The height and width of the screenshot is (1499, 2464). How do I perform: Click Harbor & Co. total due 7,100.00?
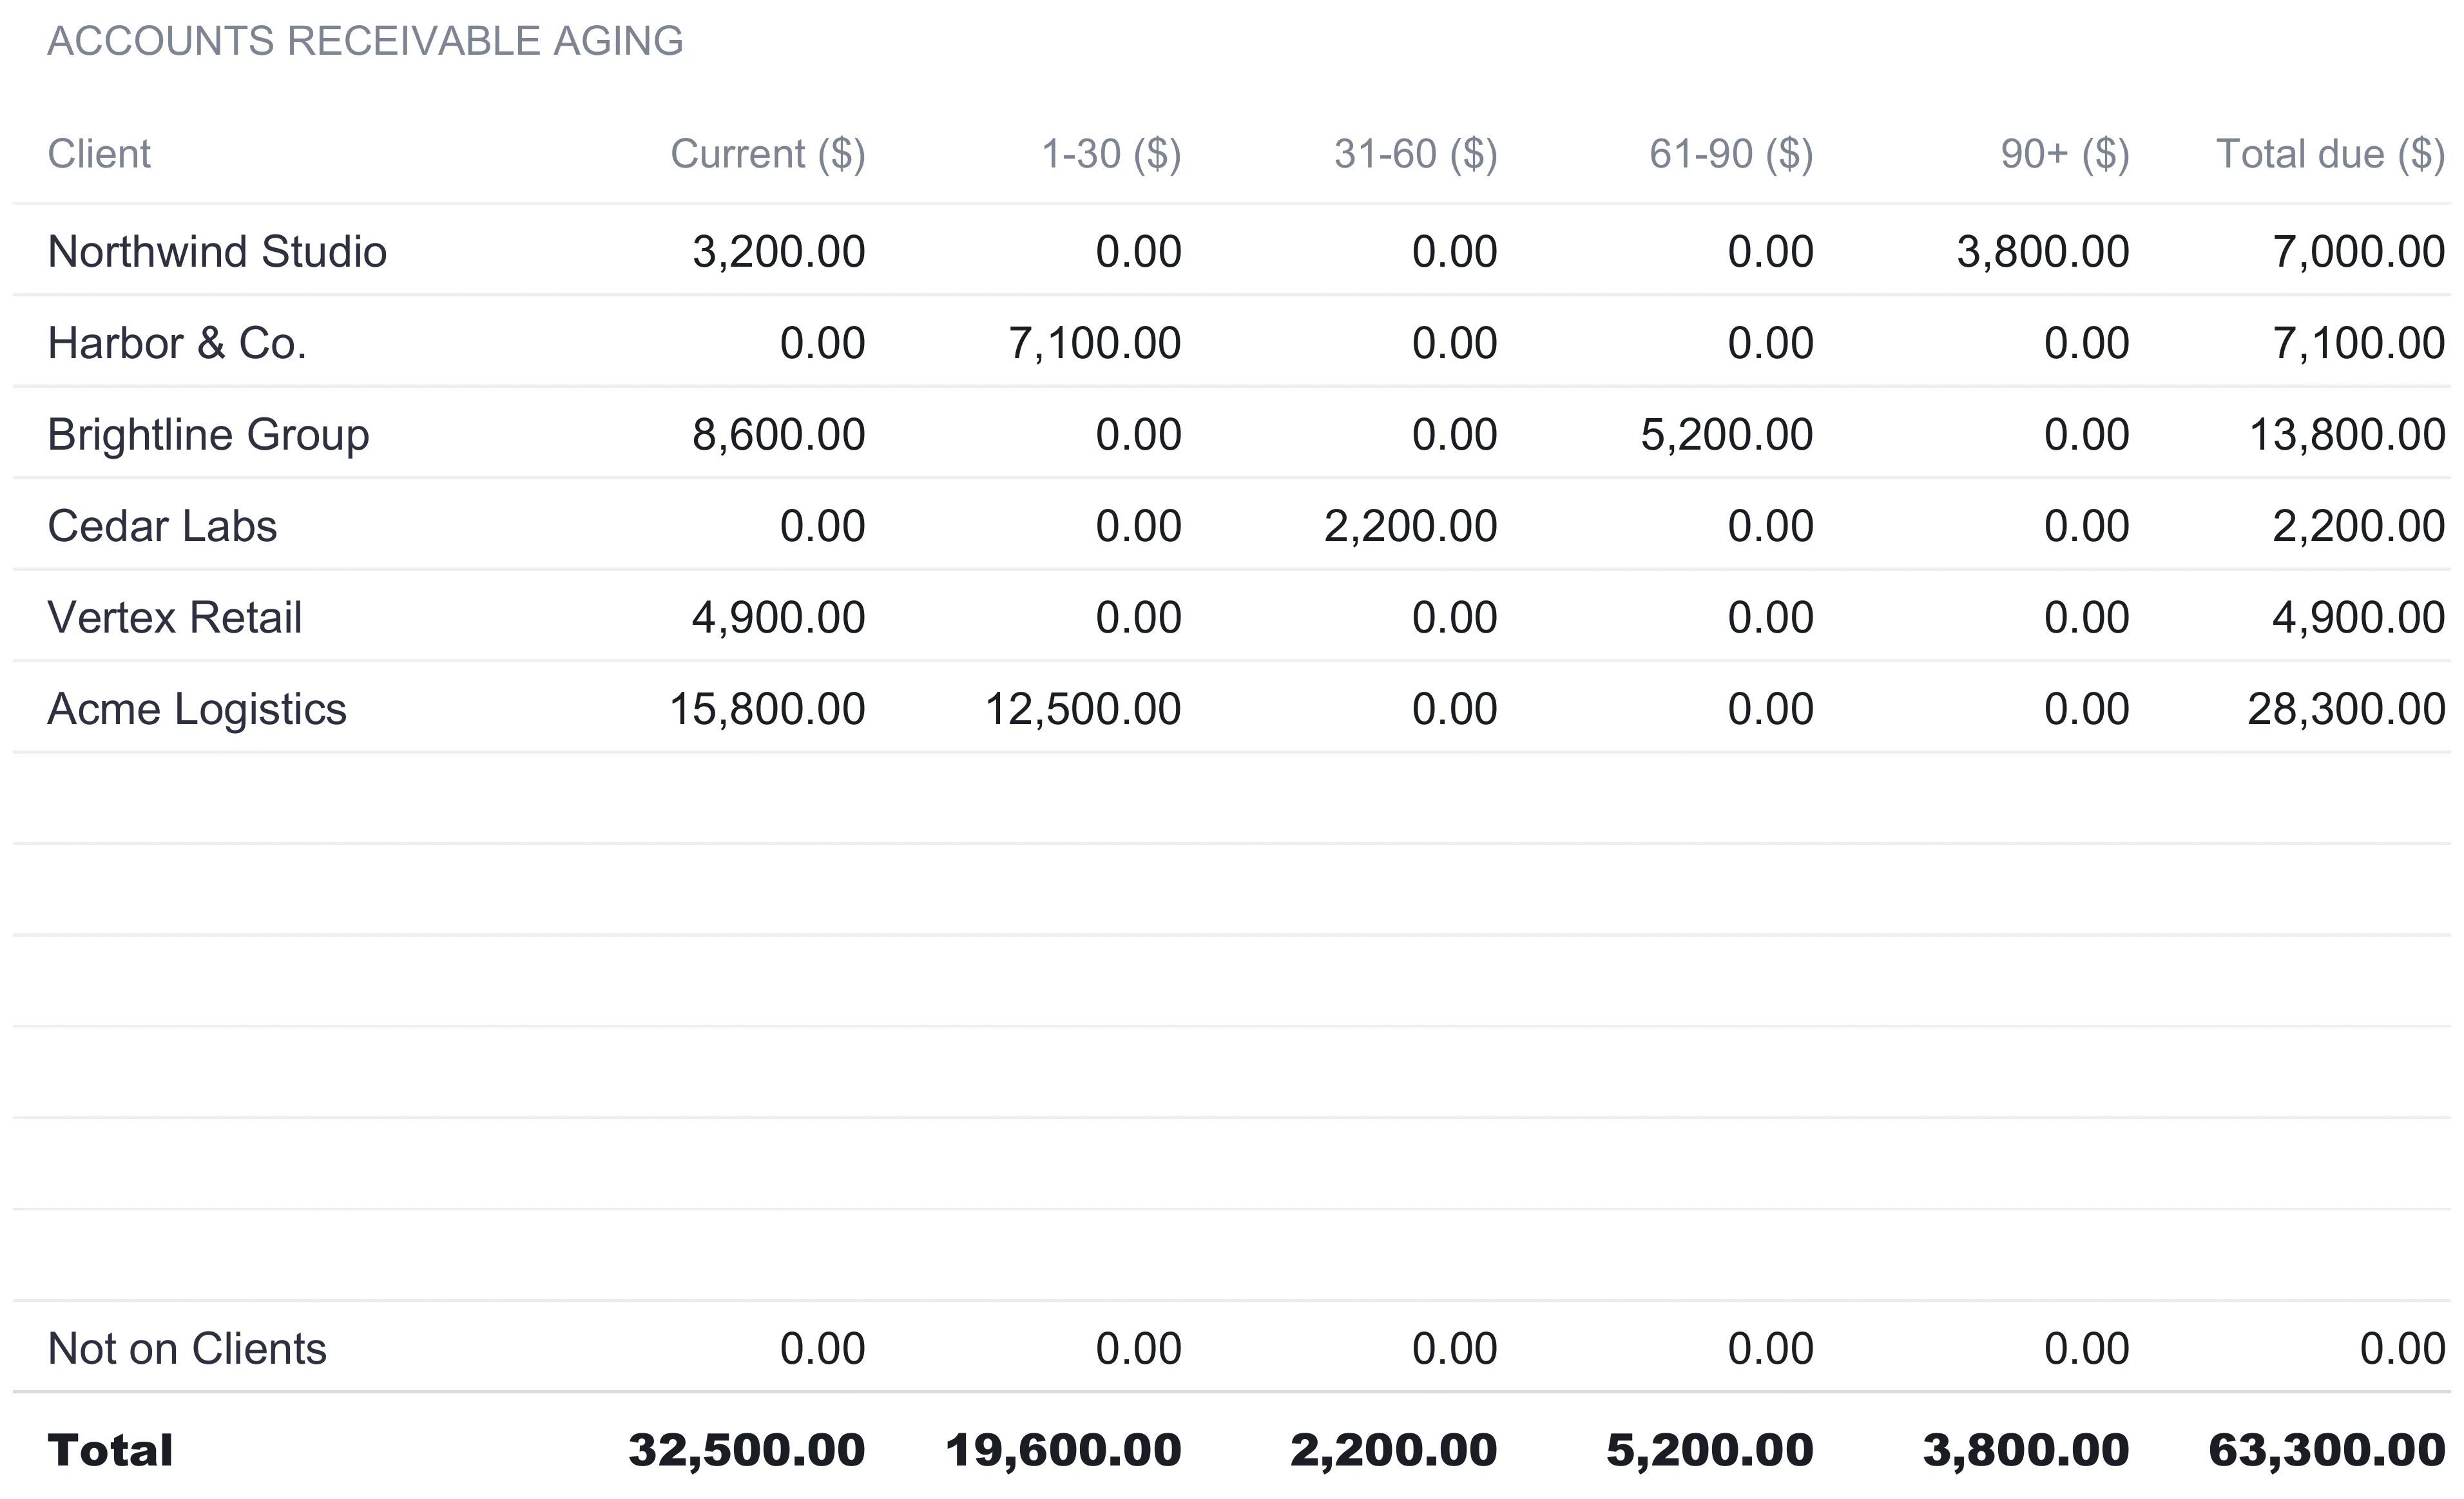[x=2359, y=344]
